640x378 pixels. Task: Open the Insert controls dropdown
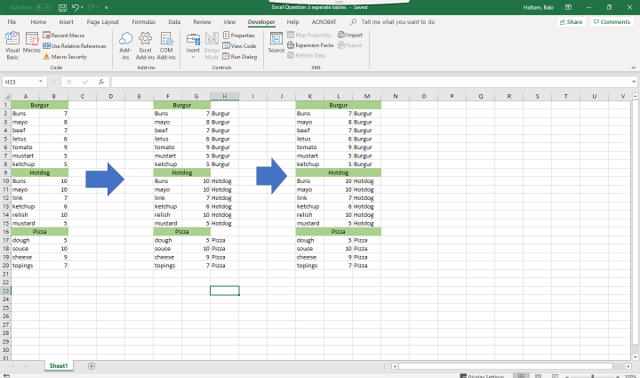pos(193,57)
